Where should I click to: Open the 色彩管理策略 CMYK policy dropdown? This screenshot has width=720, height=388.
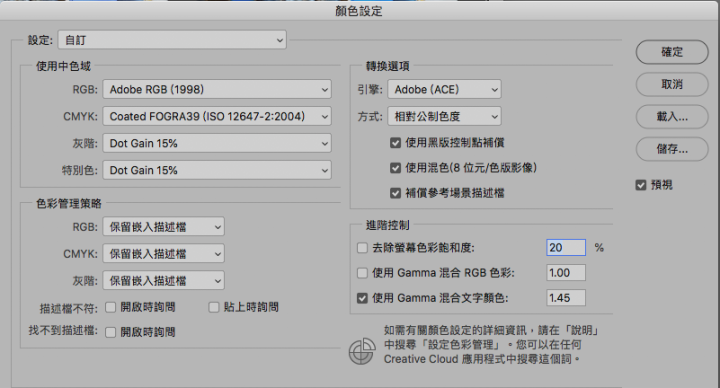(x=163, y=254)
